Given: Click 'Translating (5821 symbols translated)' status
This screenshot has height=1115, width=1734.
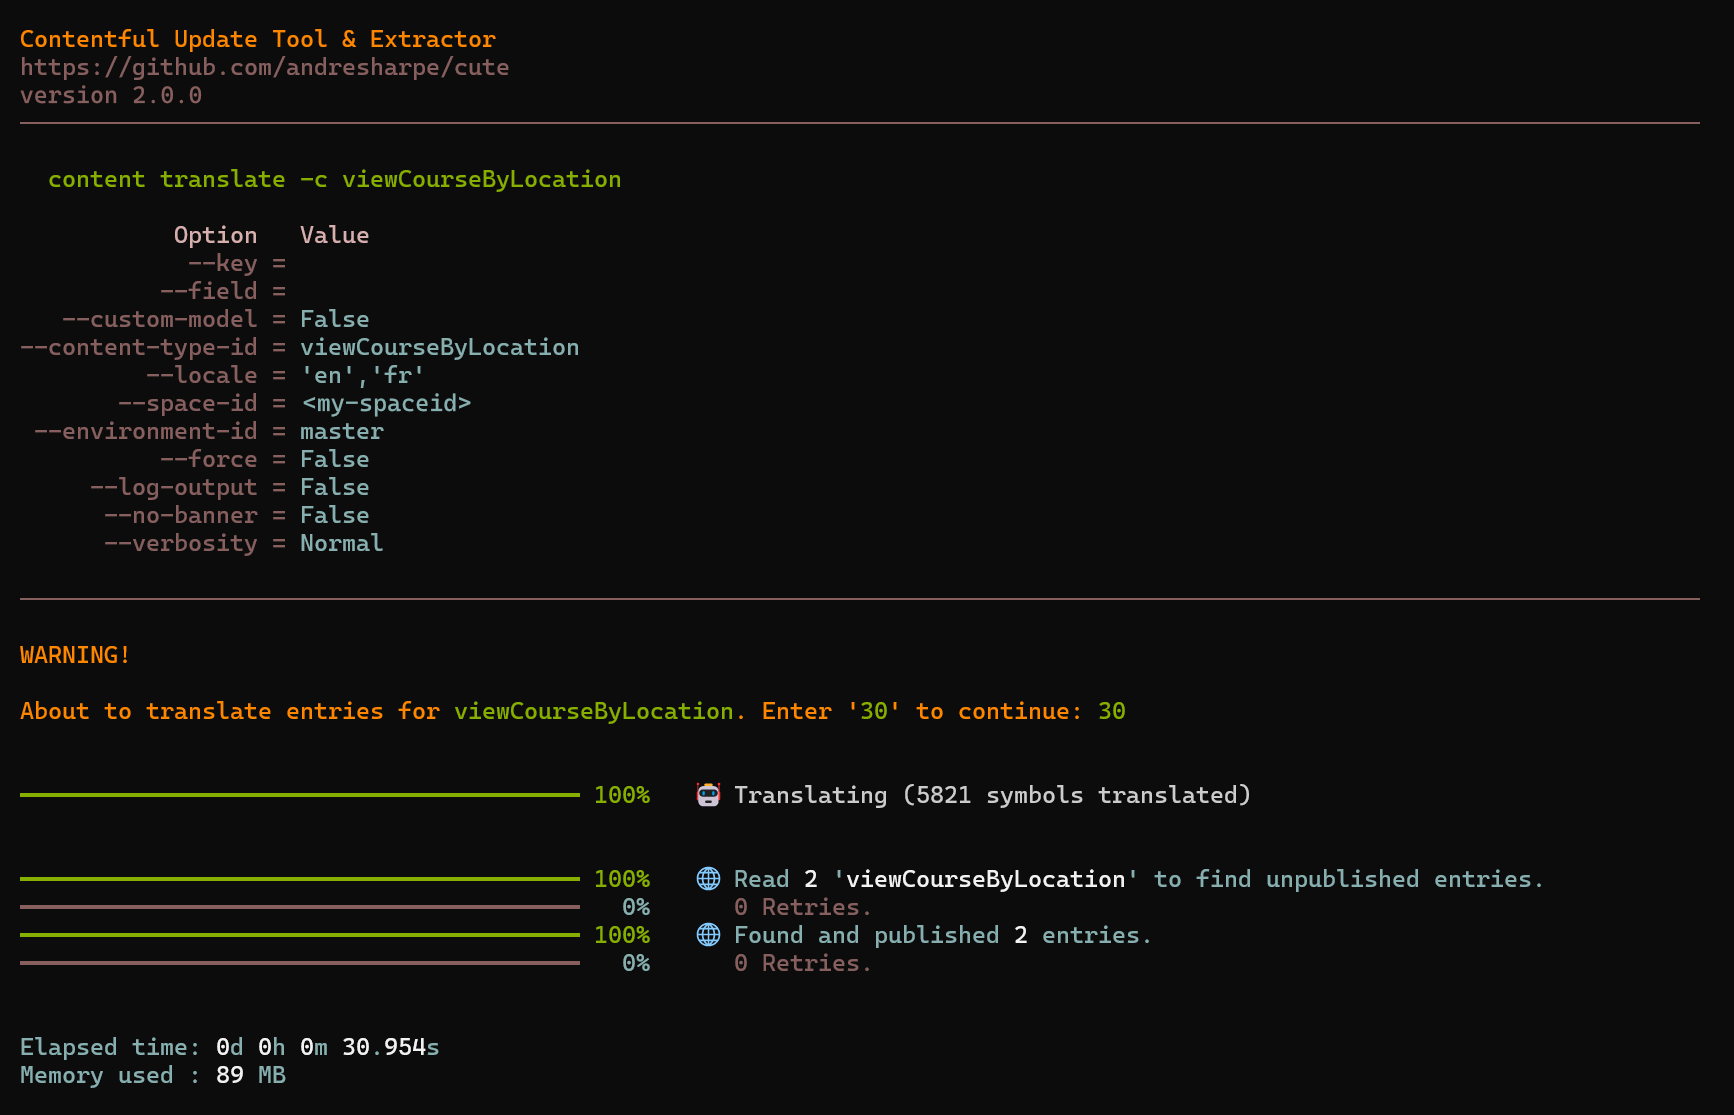Looking at the screenshot, I should (x=993, y=795).
